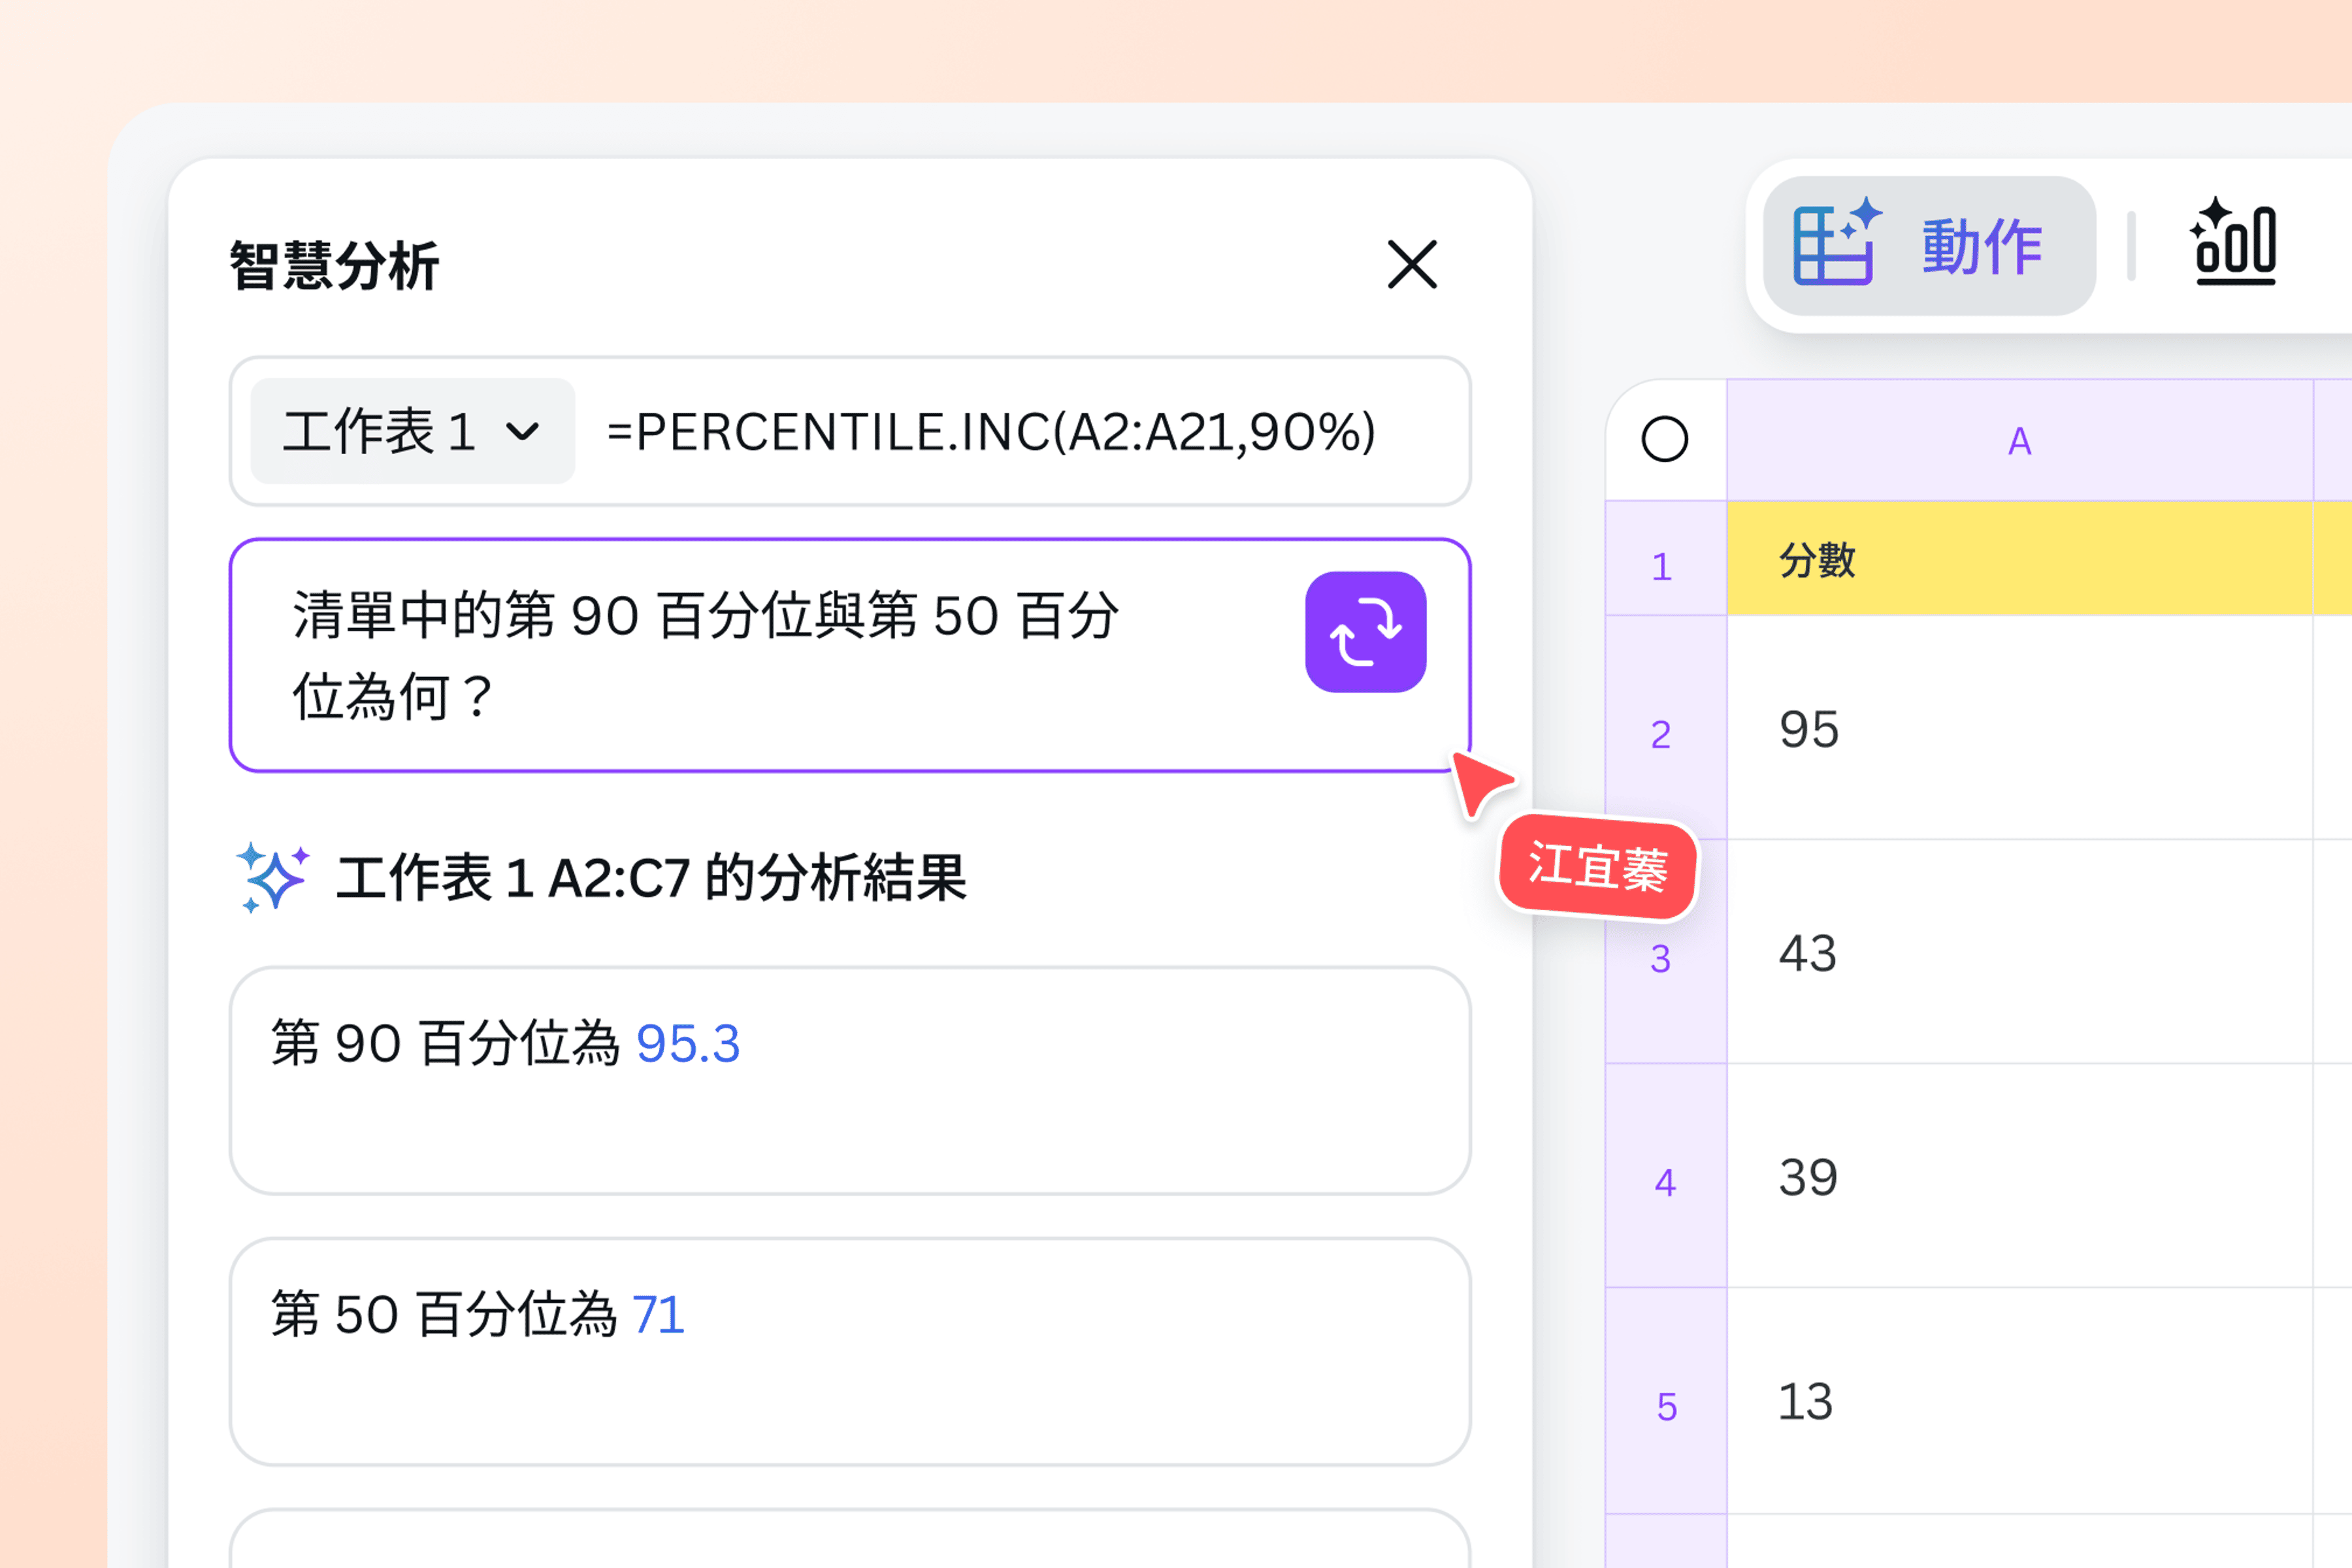
Task: Click the select-all circle in sheet corner
Action: pyautogui.click(x=1665, y=439)
